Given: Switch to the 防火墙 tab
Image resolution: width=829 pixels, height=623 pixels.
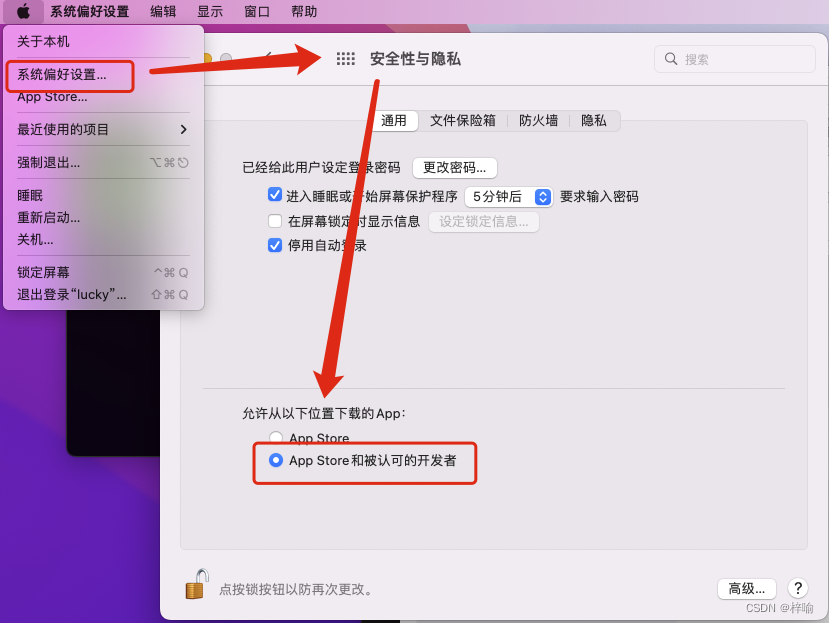Looking at the screenshot, I should point(538,121).
